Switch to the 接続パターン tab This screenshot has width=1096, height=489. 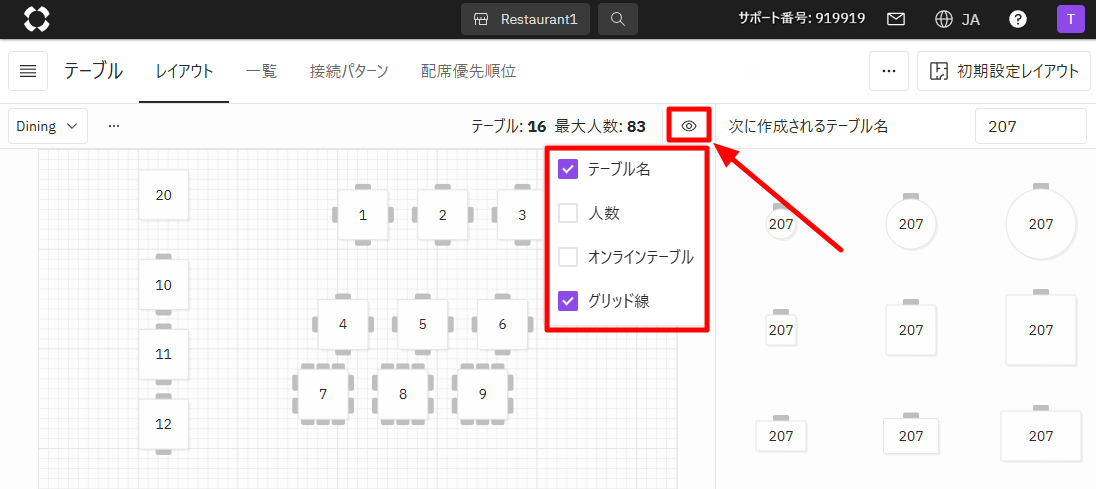[349, 71]
